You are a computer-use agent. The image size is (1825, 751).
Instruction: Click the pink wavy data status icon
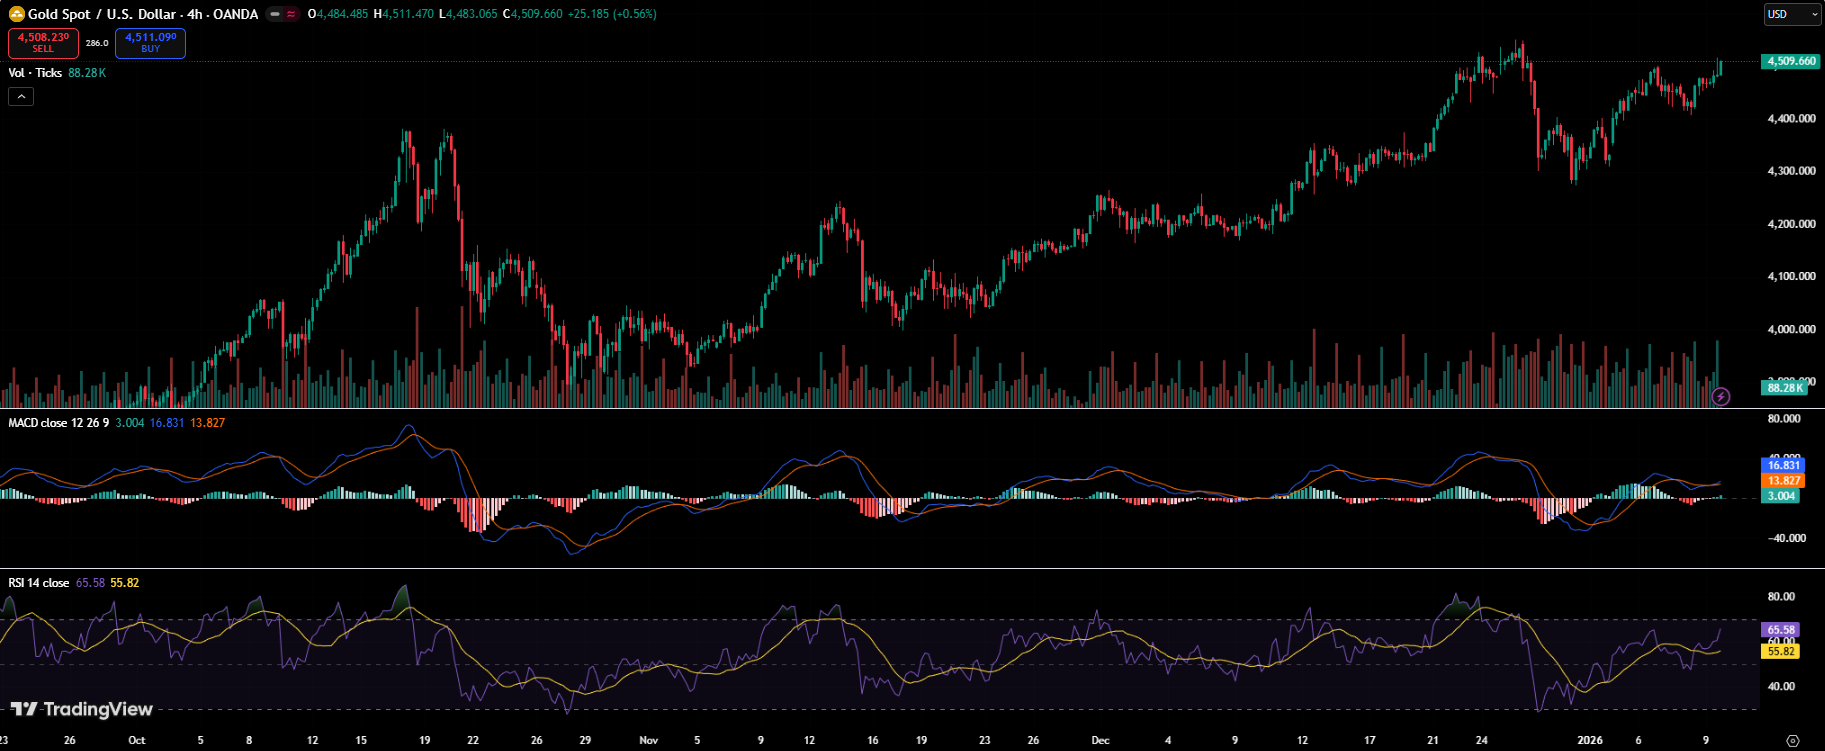pyautogui.click(x=291, y=14)
